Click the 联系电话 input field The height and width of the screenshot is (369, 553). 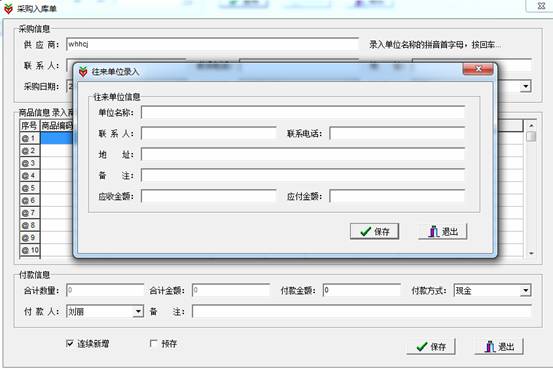click(397, 133)
